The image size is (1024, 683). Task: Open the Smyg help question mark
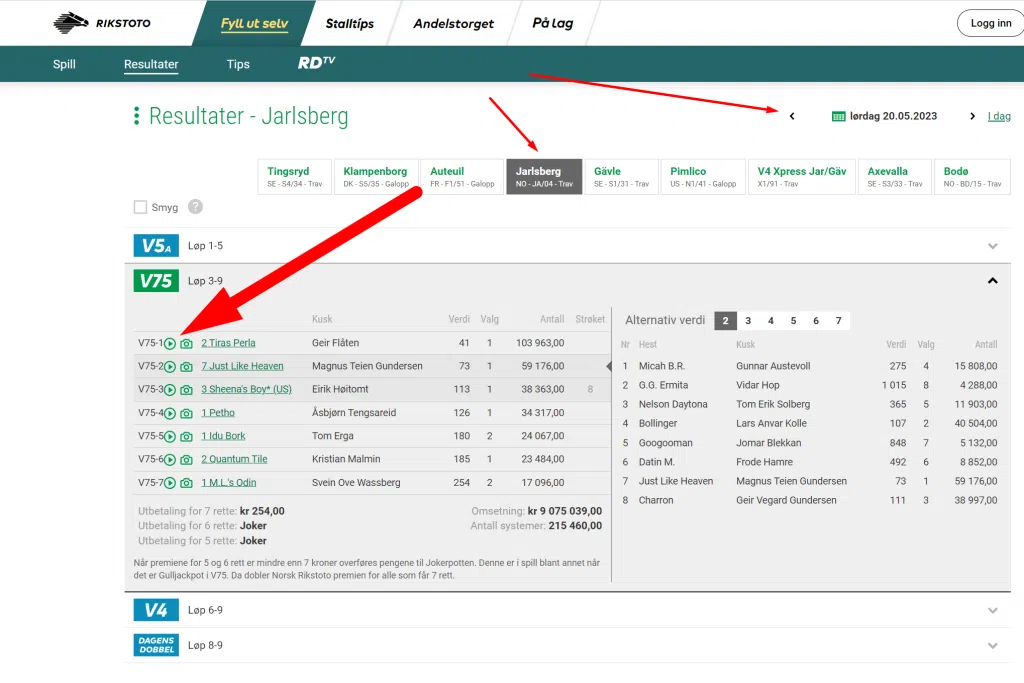tap(195, 207)
